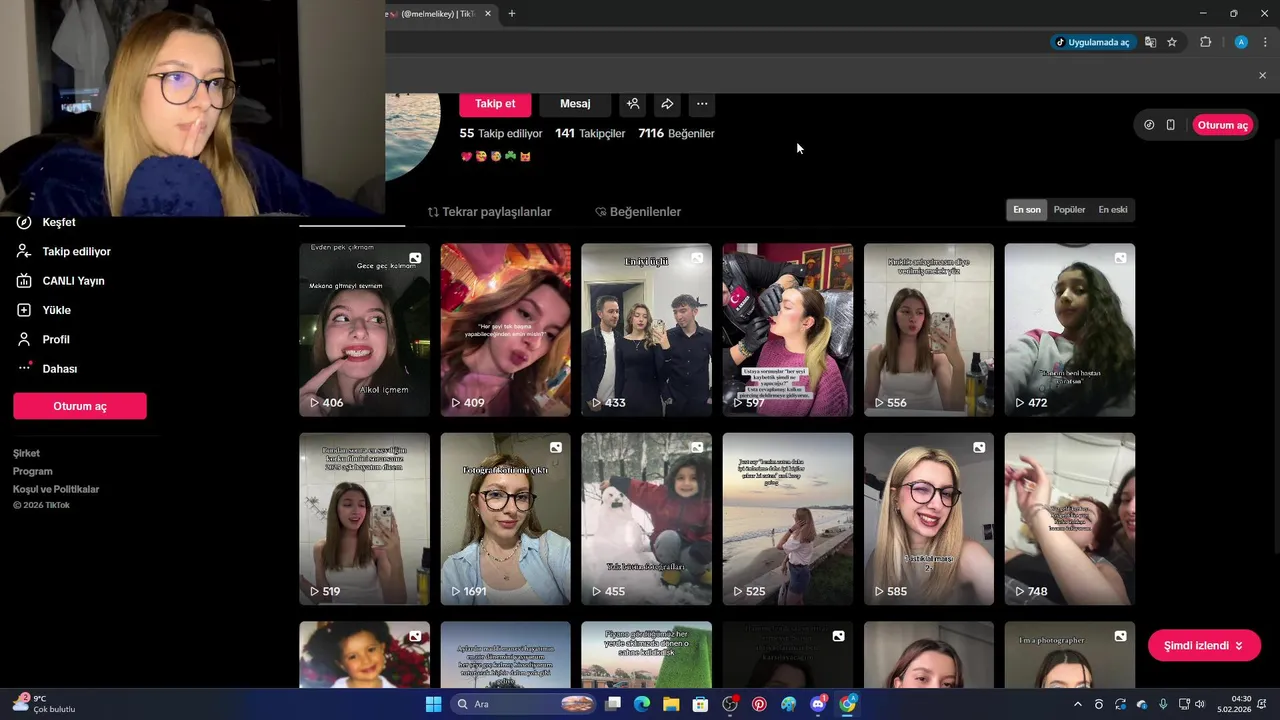The height and width of the screenshot is (720, 1280).
Task: Switch to Beğenilenler tab
Action: (x=638, y=212)
